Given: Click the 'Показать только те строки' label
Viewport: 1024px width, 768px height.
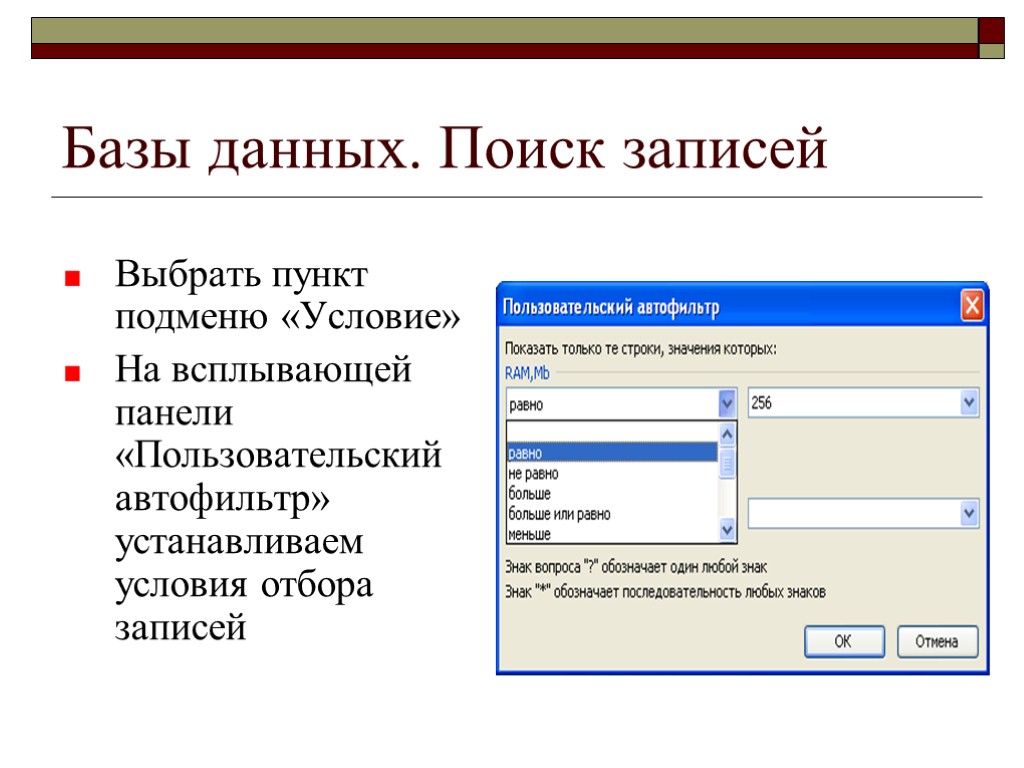Looking at the screenshot, I should (x=641, y=349).
